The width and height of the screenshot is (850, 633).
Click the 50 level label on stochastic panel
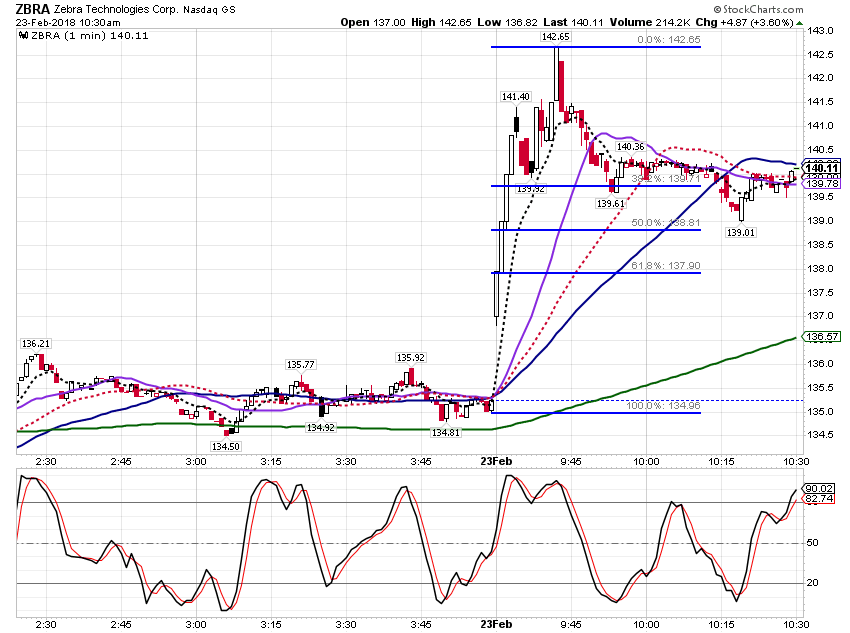812,542
